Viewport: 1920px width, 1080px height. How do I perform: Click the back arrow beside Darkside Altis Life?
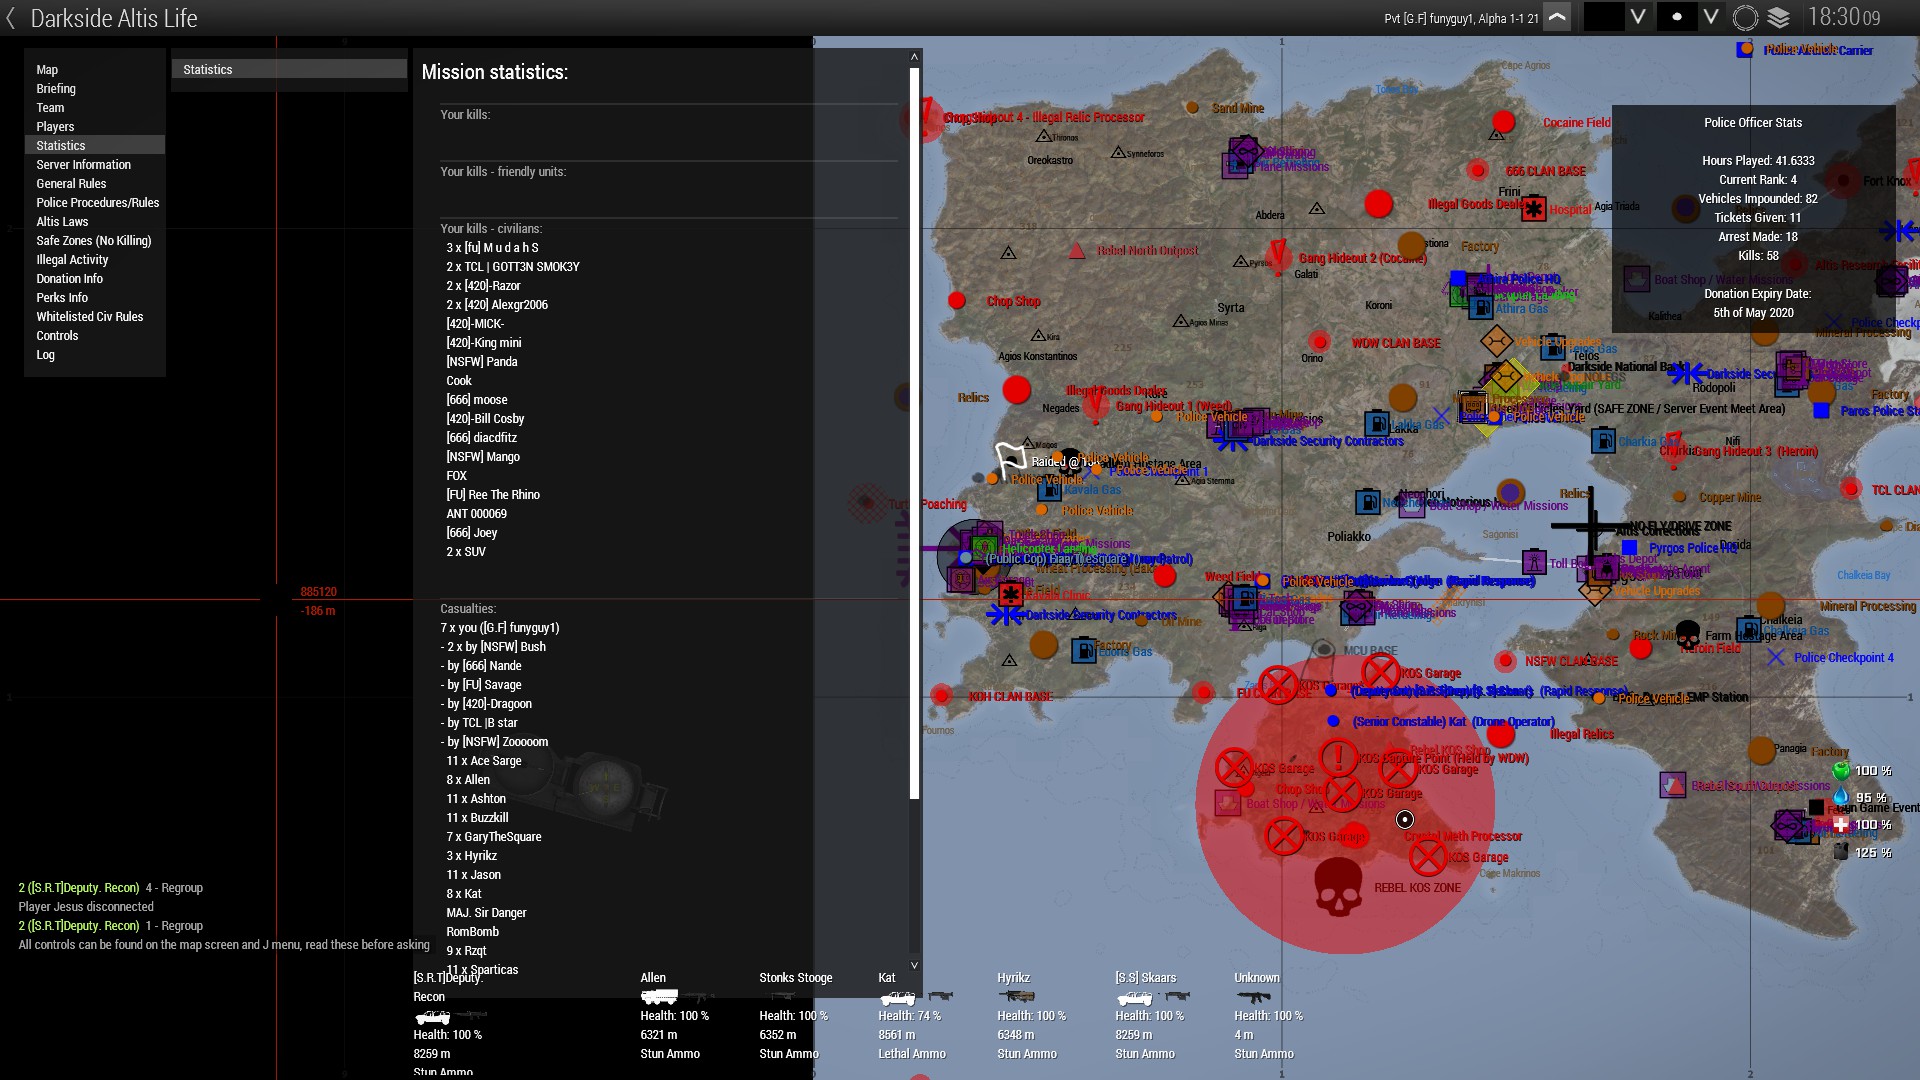(11, 18)
